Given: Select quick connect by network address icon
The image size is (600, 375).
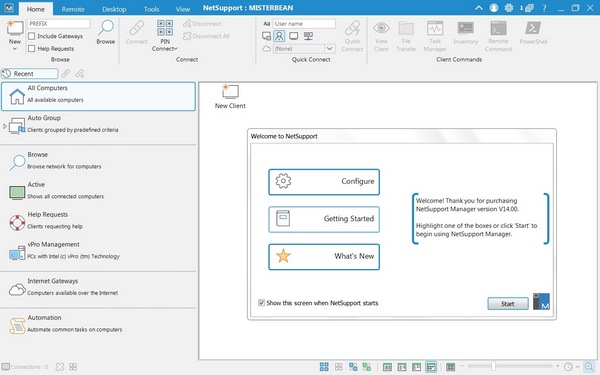Looking at the screenshot, I should click(308, 36).
